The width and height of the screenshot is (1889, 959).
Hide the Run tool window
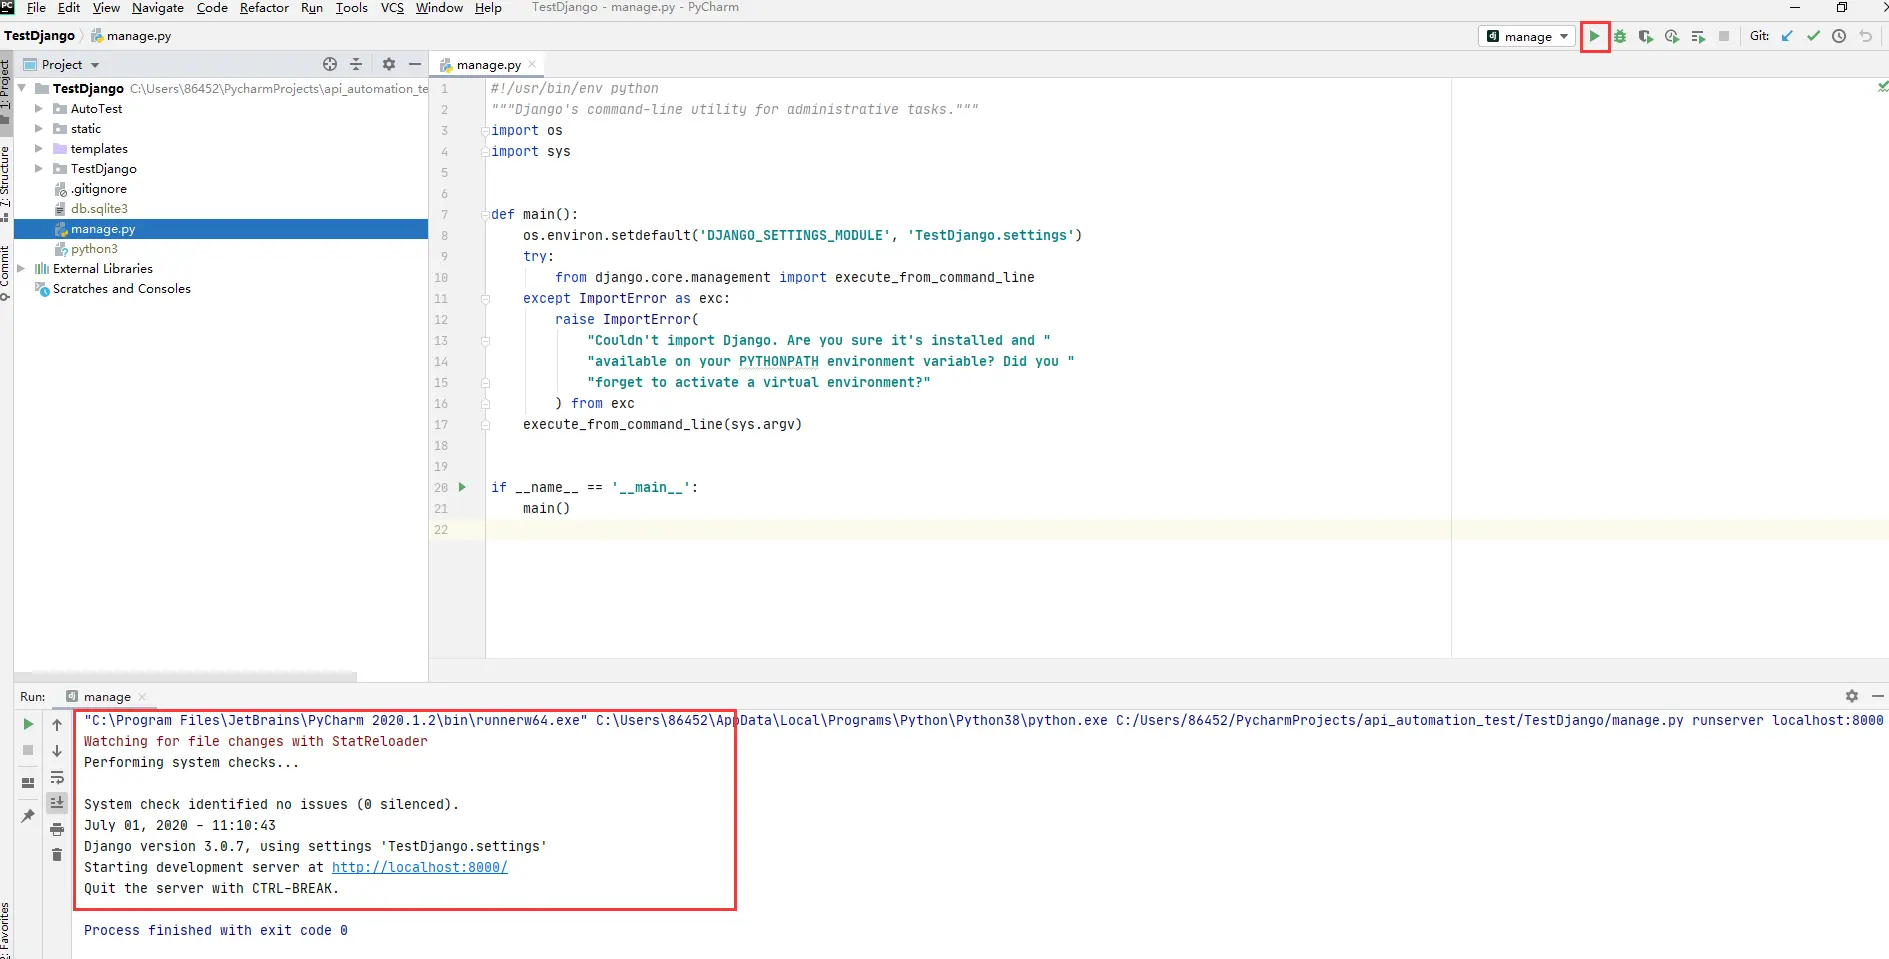point(1878,696)
